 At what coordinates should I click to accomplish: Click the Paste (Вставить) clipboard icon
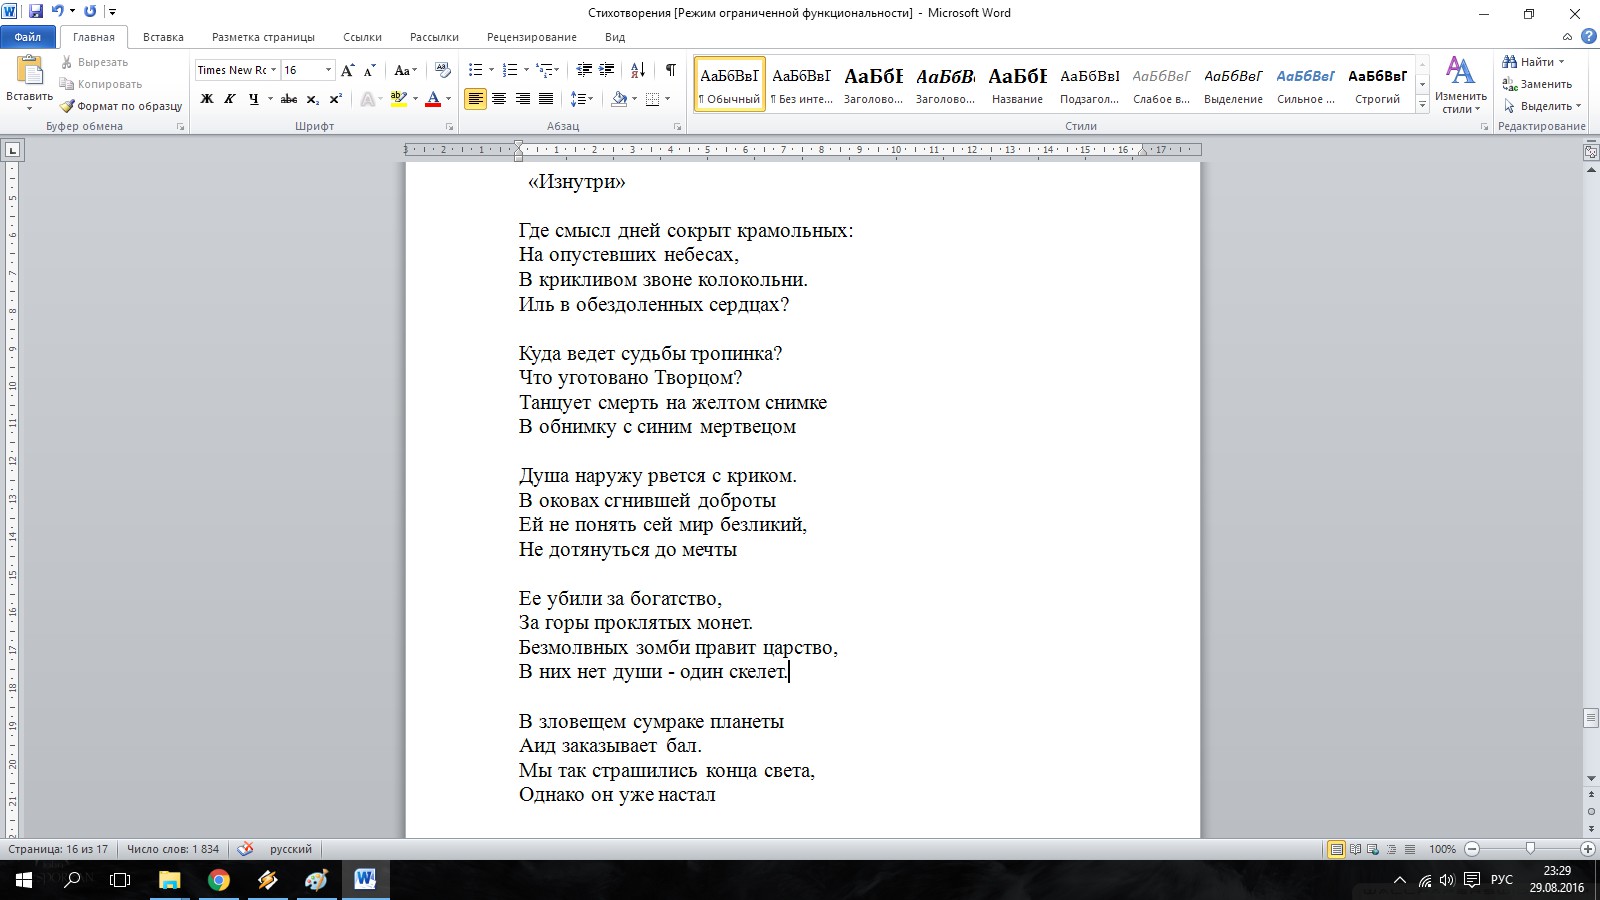click(x=30, y=71)
